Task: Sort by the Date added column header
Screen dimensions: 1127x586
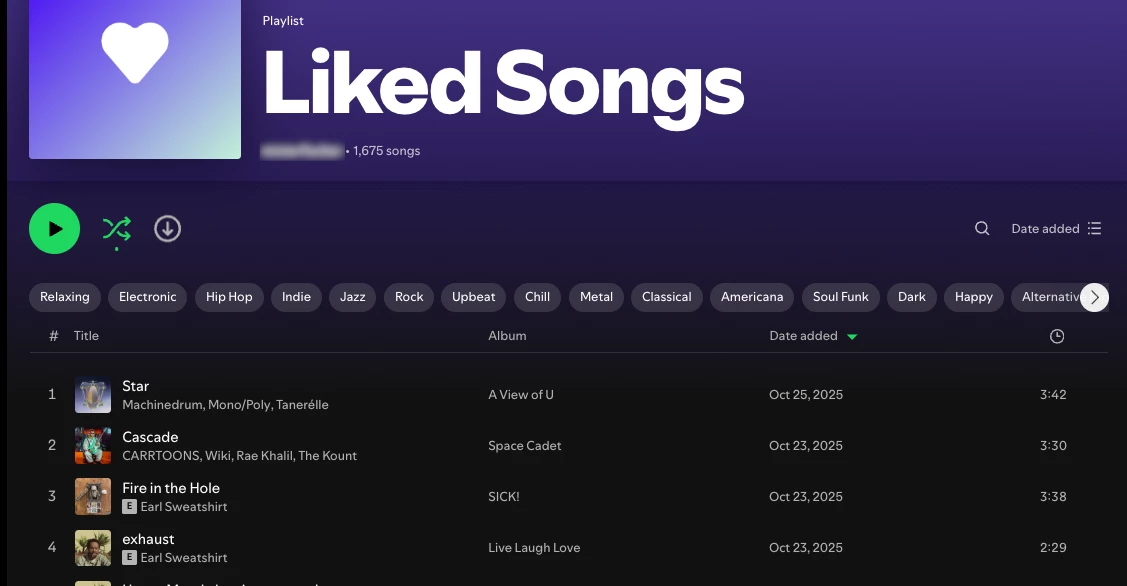Action: (x=803, y=336)
